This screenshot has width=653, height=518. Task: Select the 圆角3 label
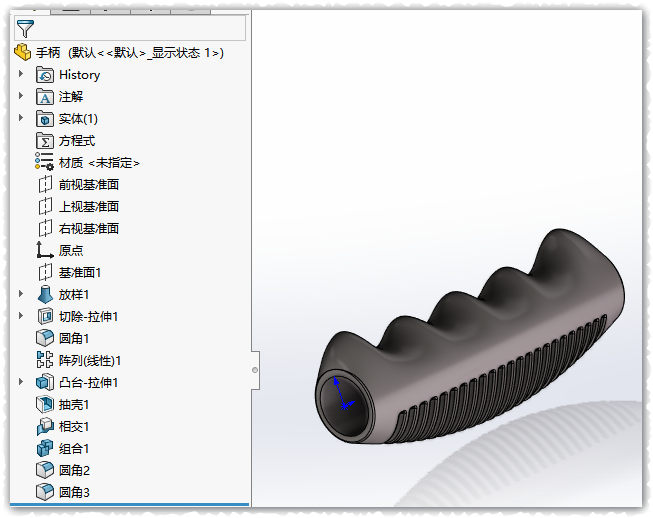(x=74, y=493)
